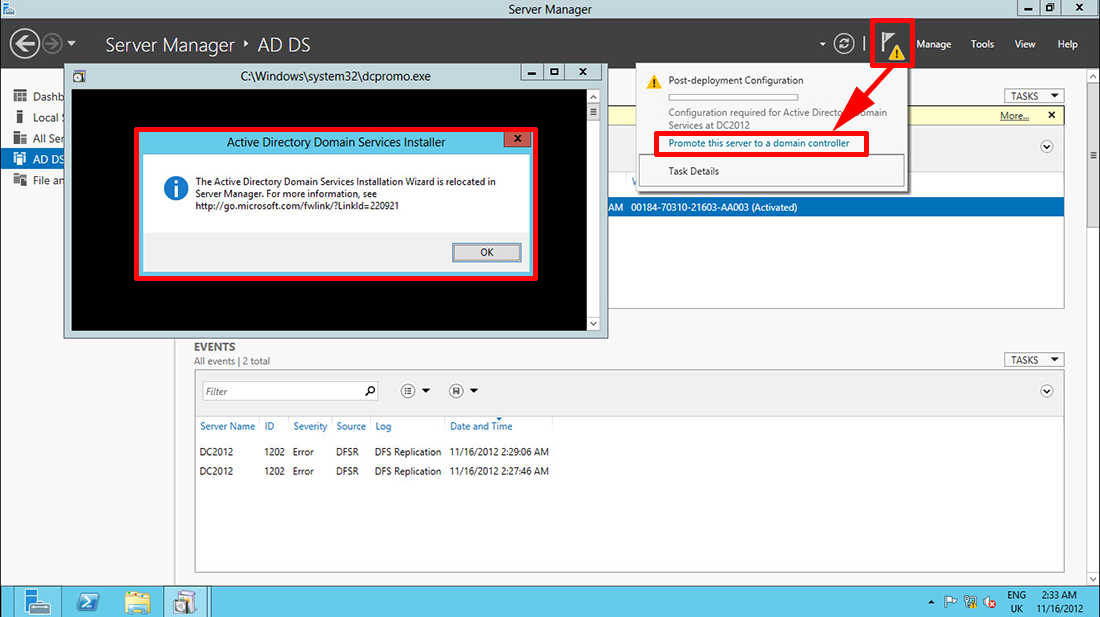
Task: Click the post-deployment progress bar
Action: click(x=733, y=97)
